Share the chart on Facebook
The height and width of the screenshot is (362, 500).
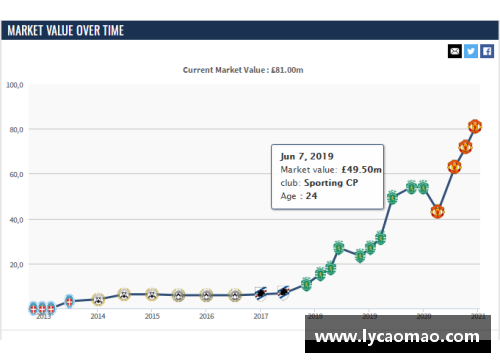487,51
